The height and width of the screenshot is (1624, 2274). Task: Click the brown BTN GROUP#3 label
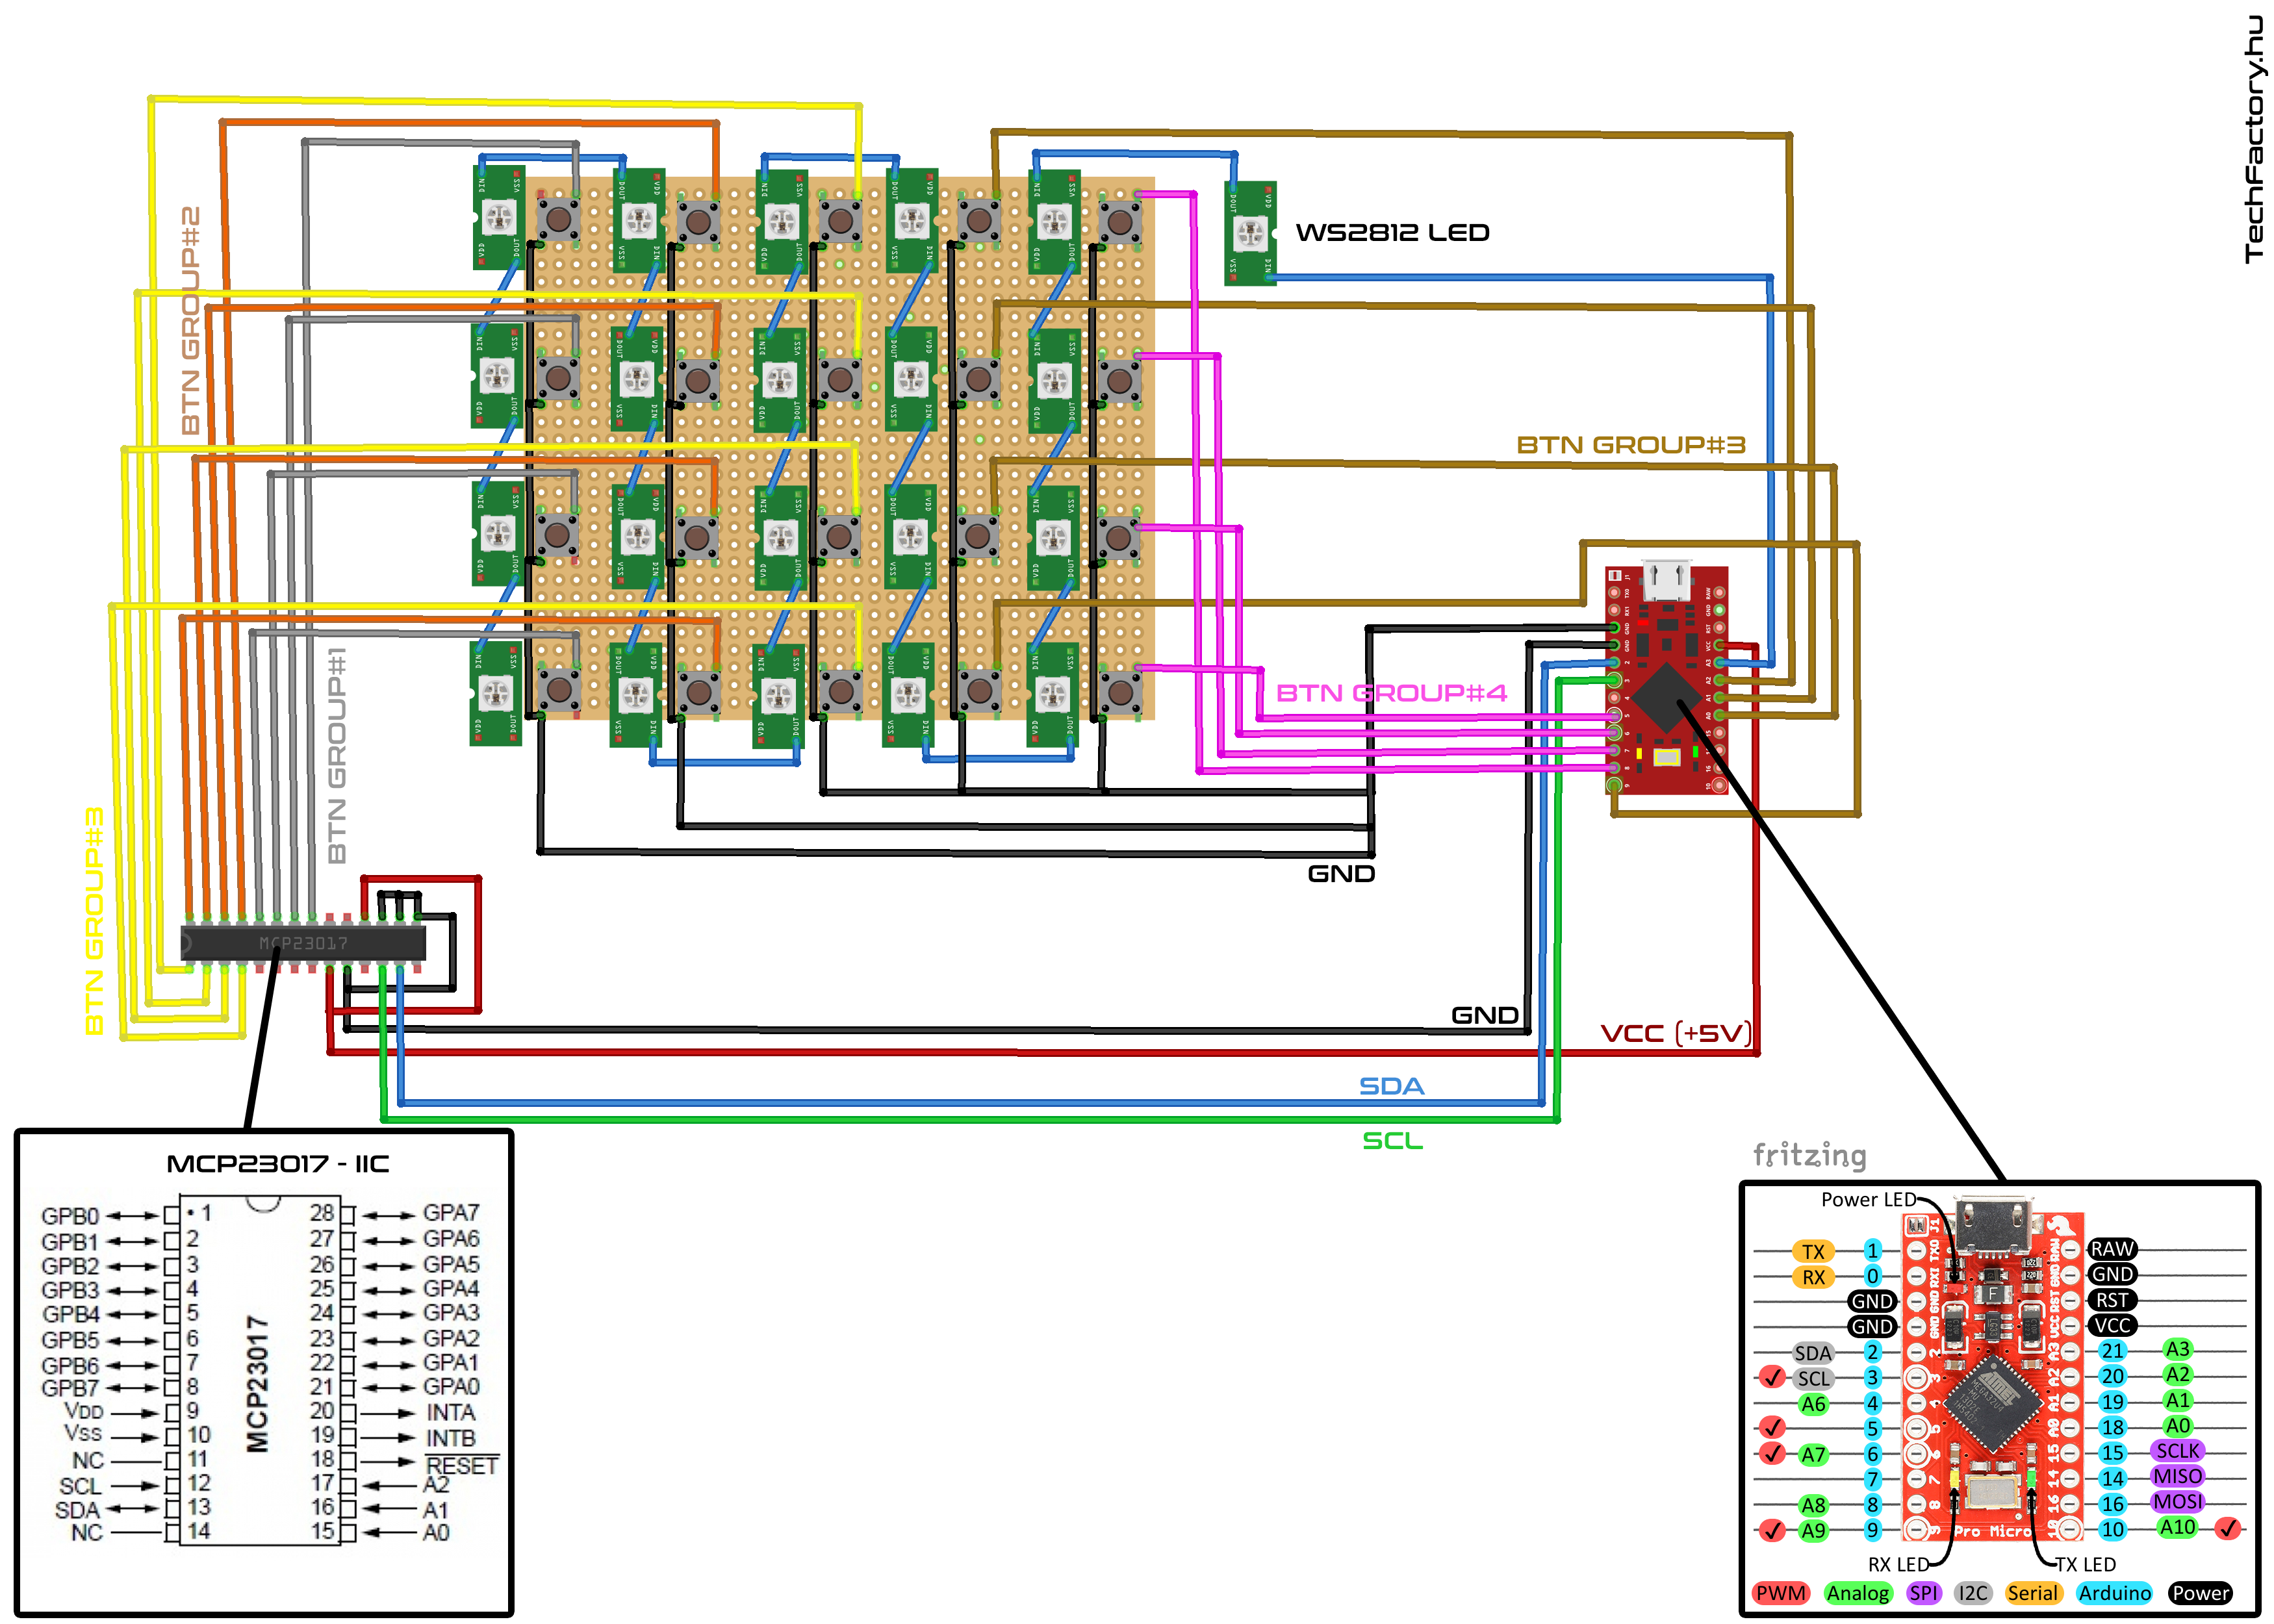coord(1631,445)
